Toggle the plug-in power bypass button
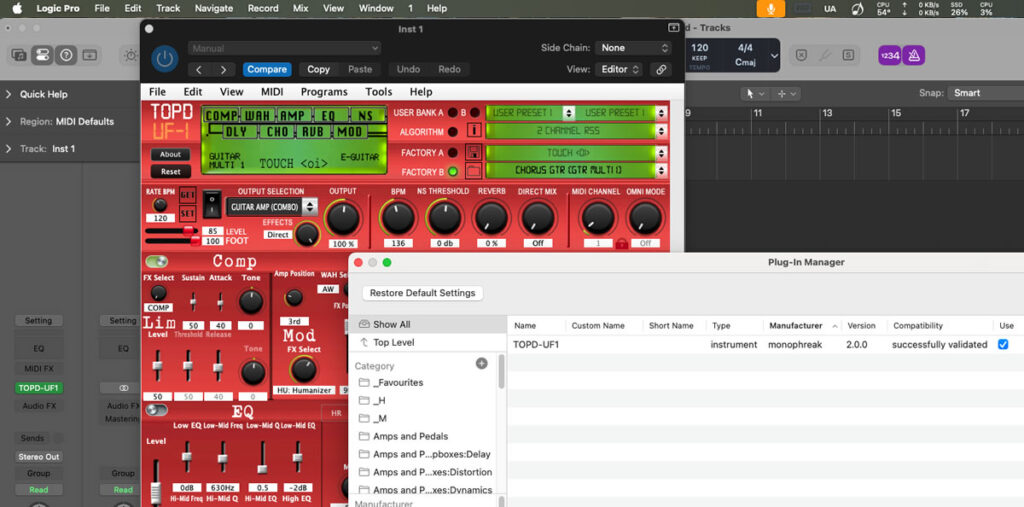The height and width of the screenshot is (507, 1024). point(165,59)
